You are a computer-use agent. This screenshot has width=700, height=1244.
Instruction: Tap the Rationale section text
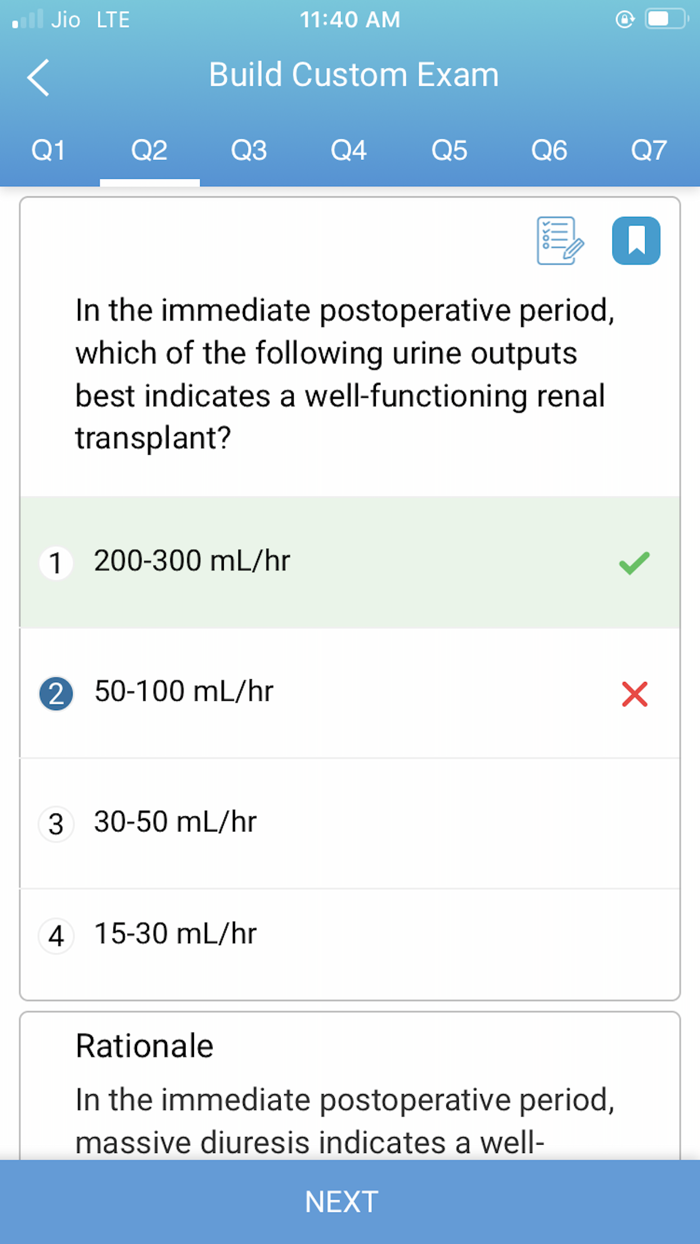(x=144, y=1046)
